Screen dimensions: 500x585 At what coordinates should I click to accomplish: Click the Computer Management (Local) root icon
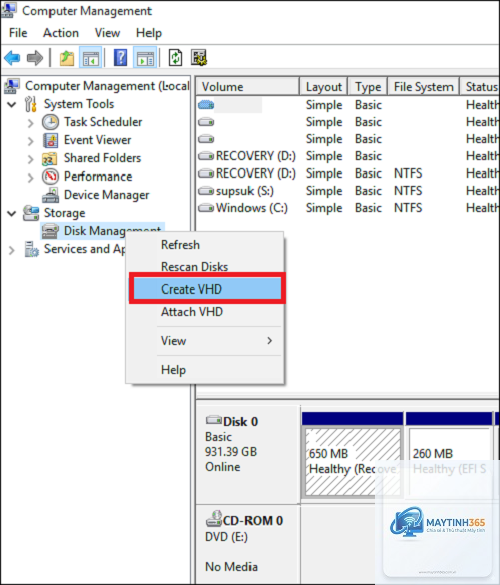pos(11,86)
